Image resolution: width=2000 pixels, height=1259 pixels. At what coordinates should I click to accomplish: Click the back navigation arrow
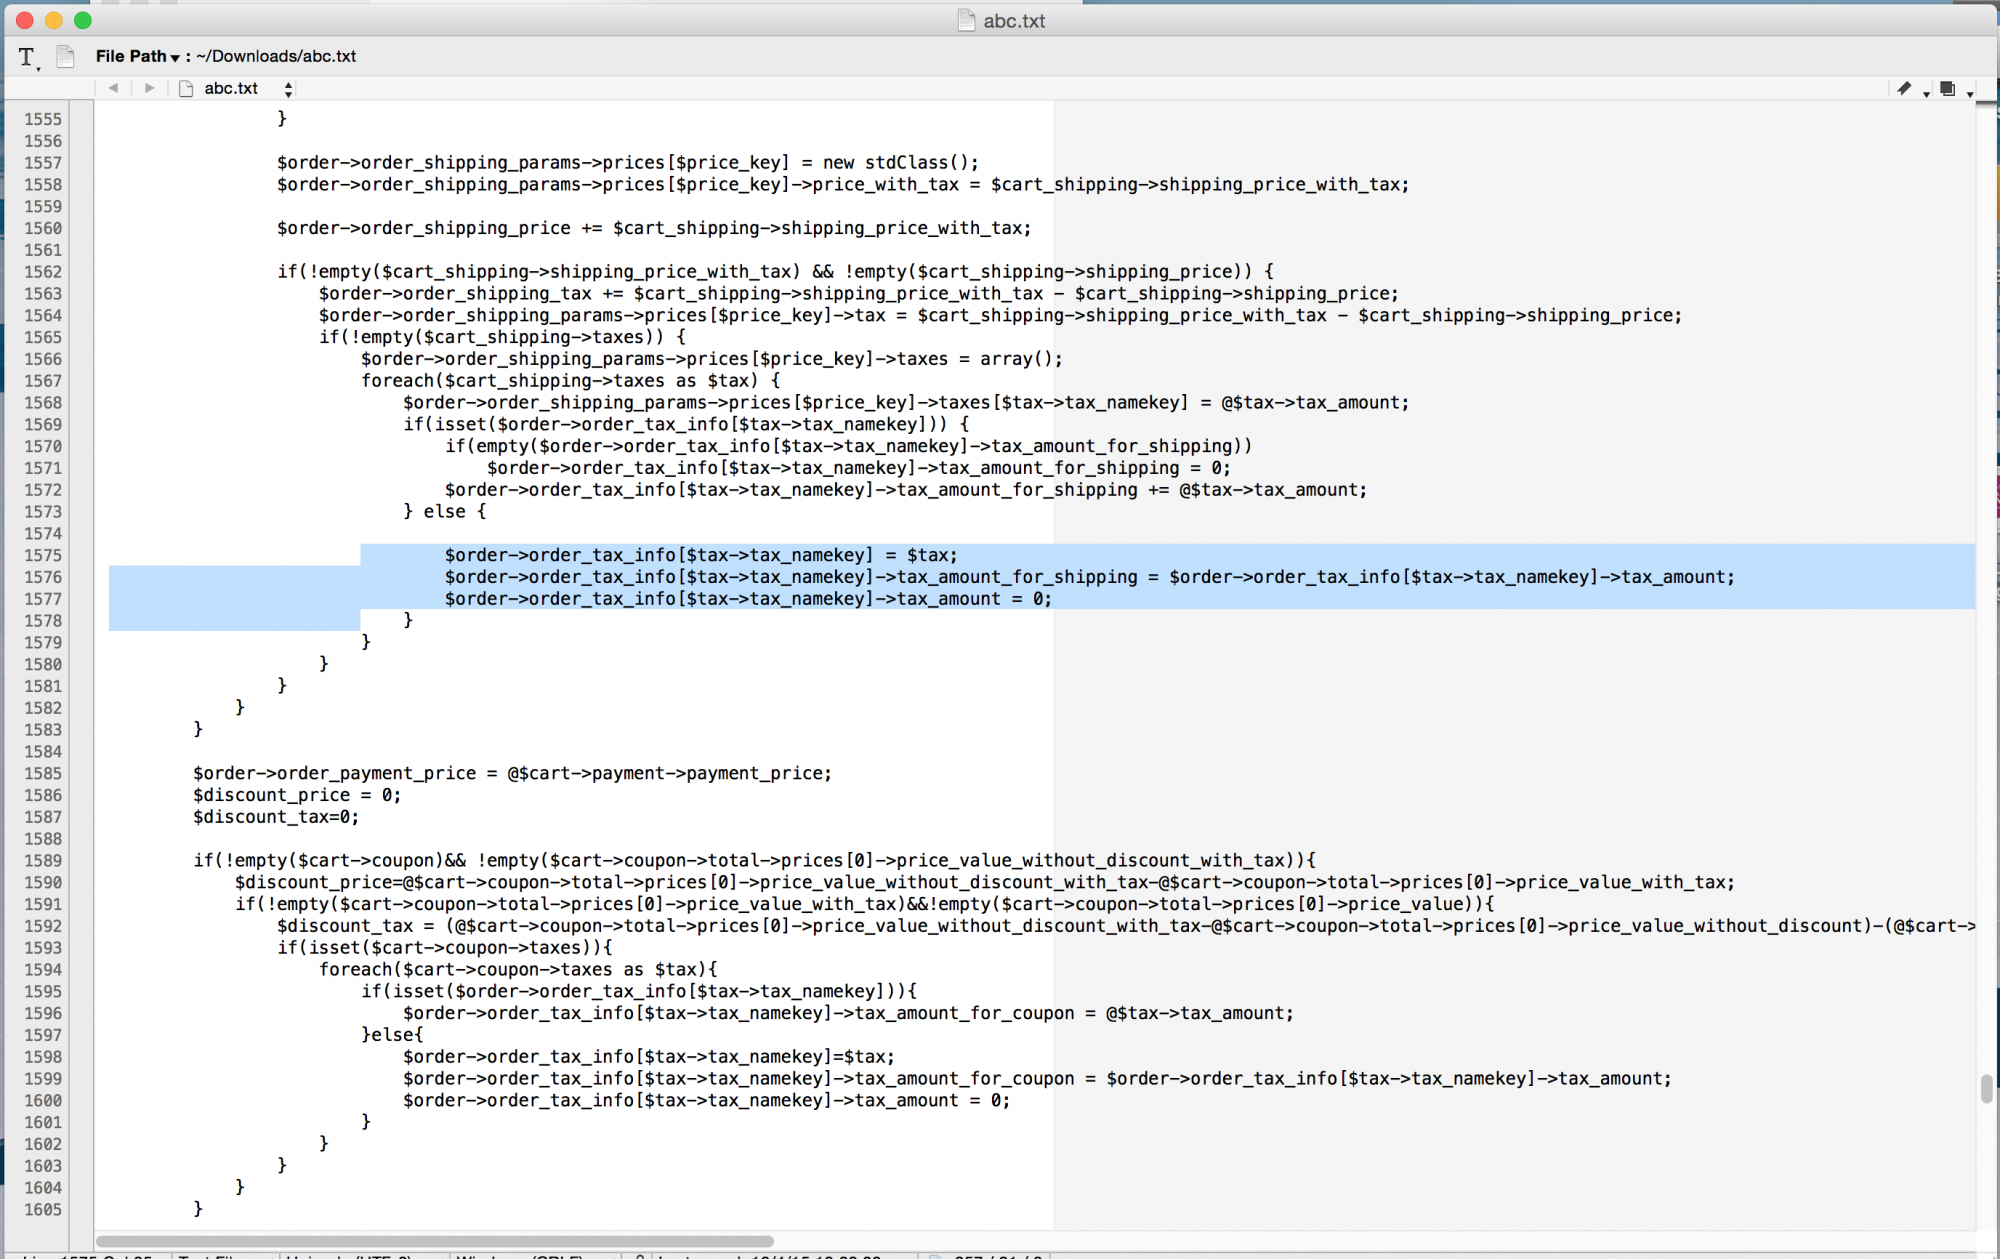[x=113, y=88]
